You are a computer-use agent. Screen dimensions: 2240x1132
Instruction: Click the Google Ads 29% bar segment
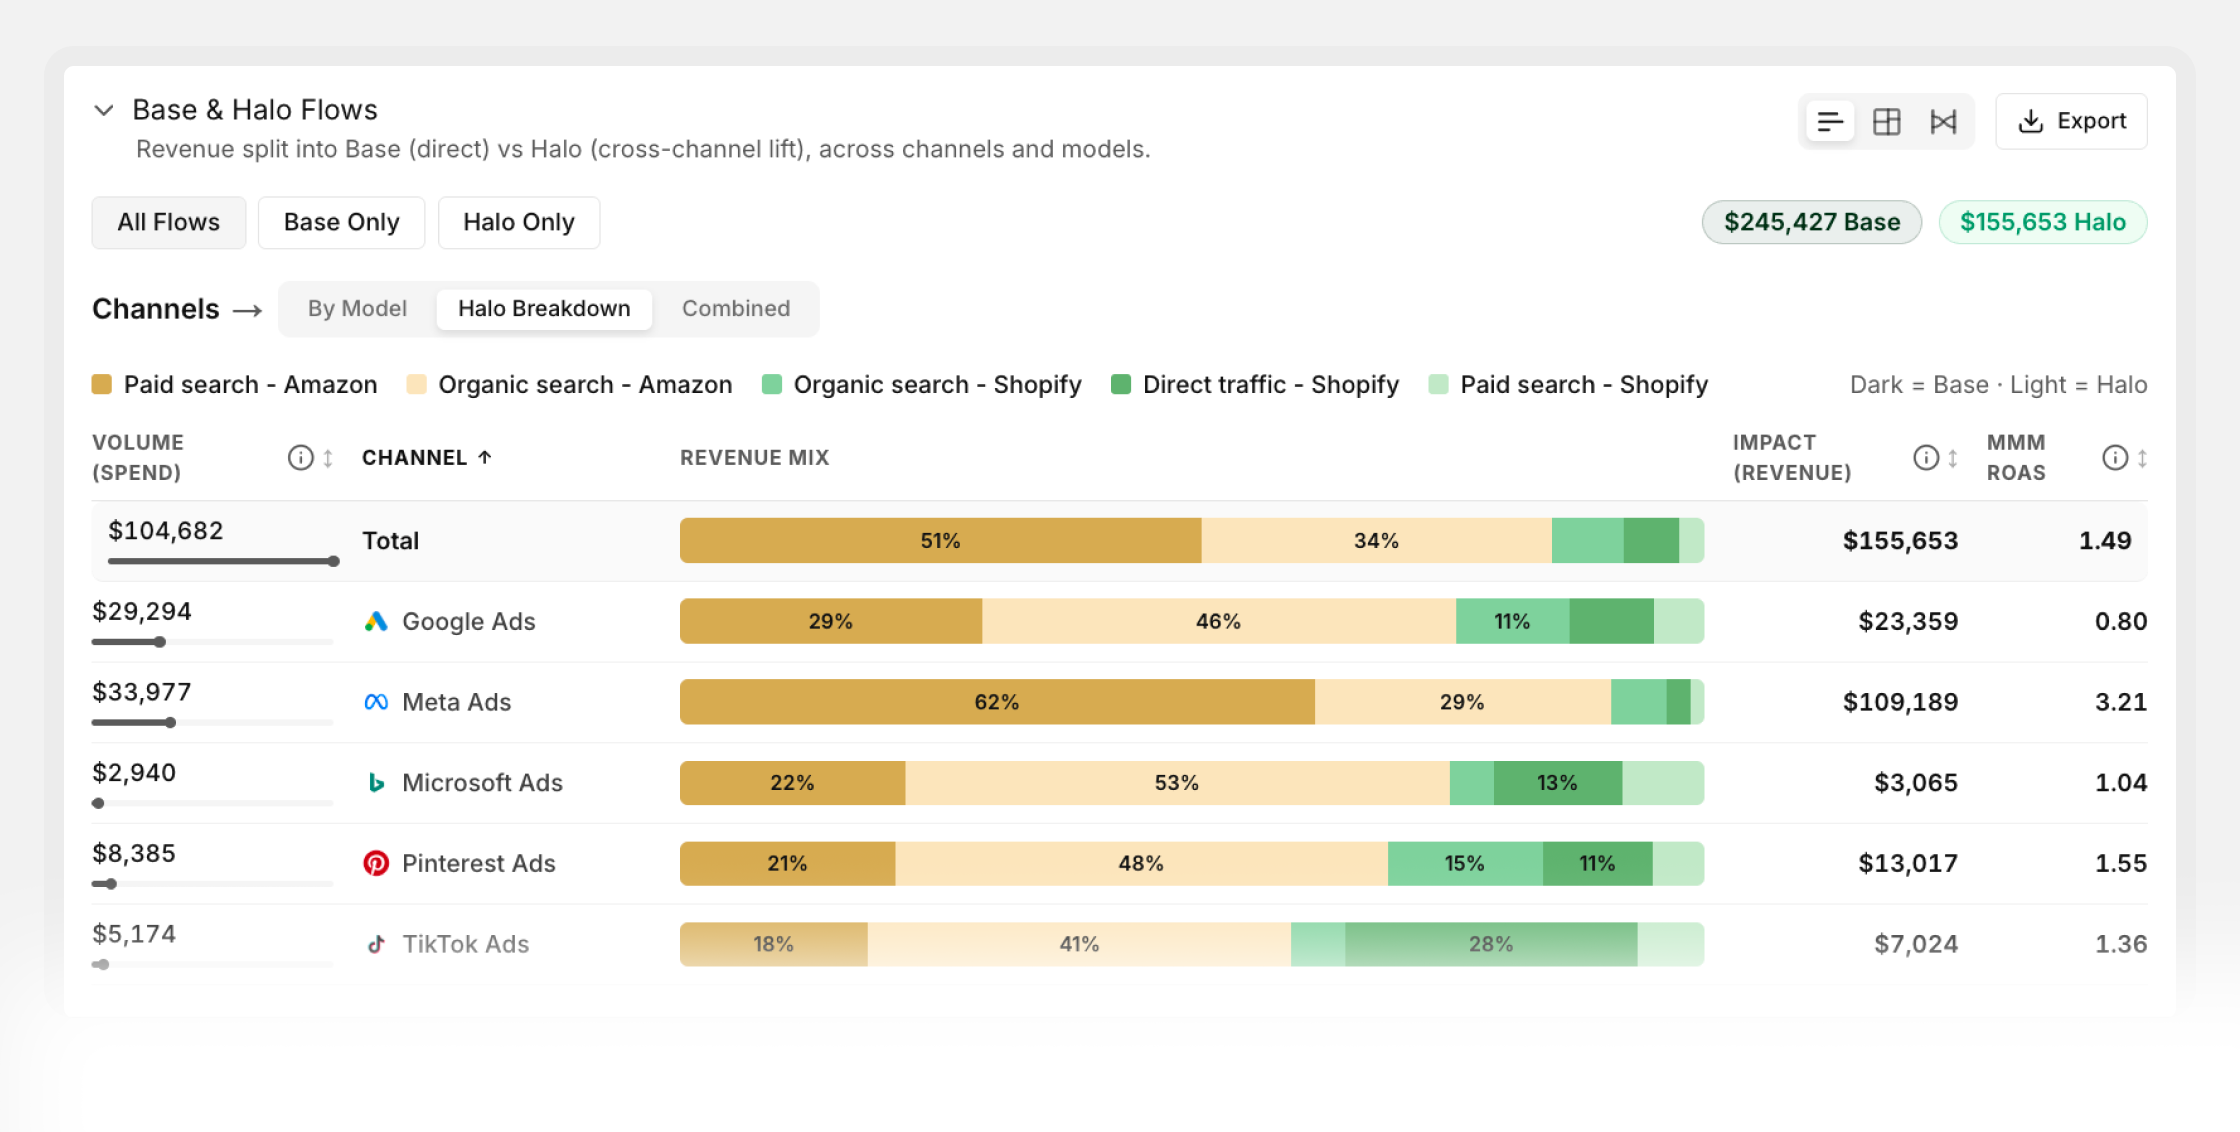831,622
